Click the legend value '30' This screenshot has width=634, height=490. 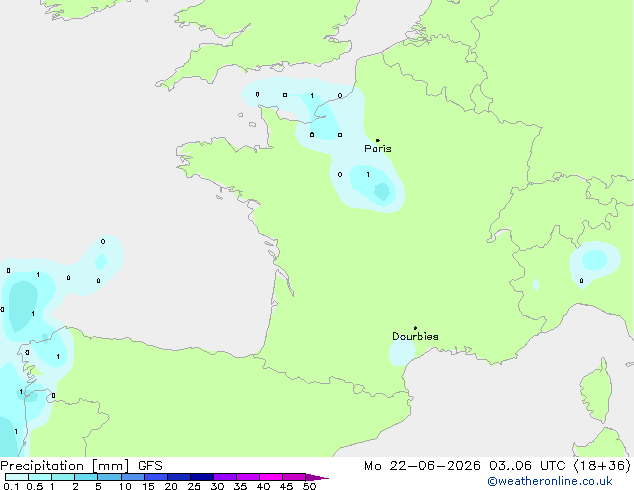point(218,486)
